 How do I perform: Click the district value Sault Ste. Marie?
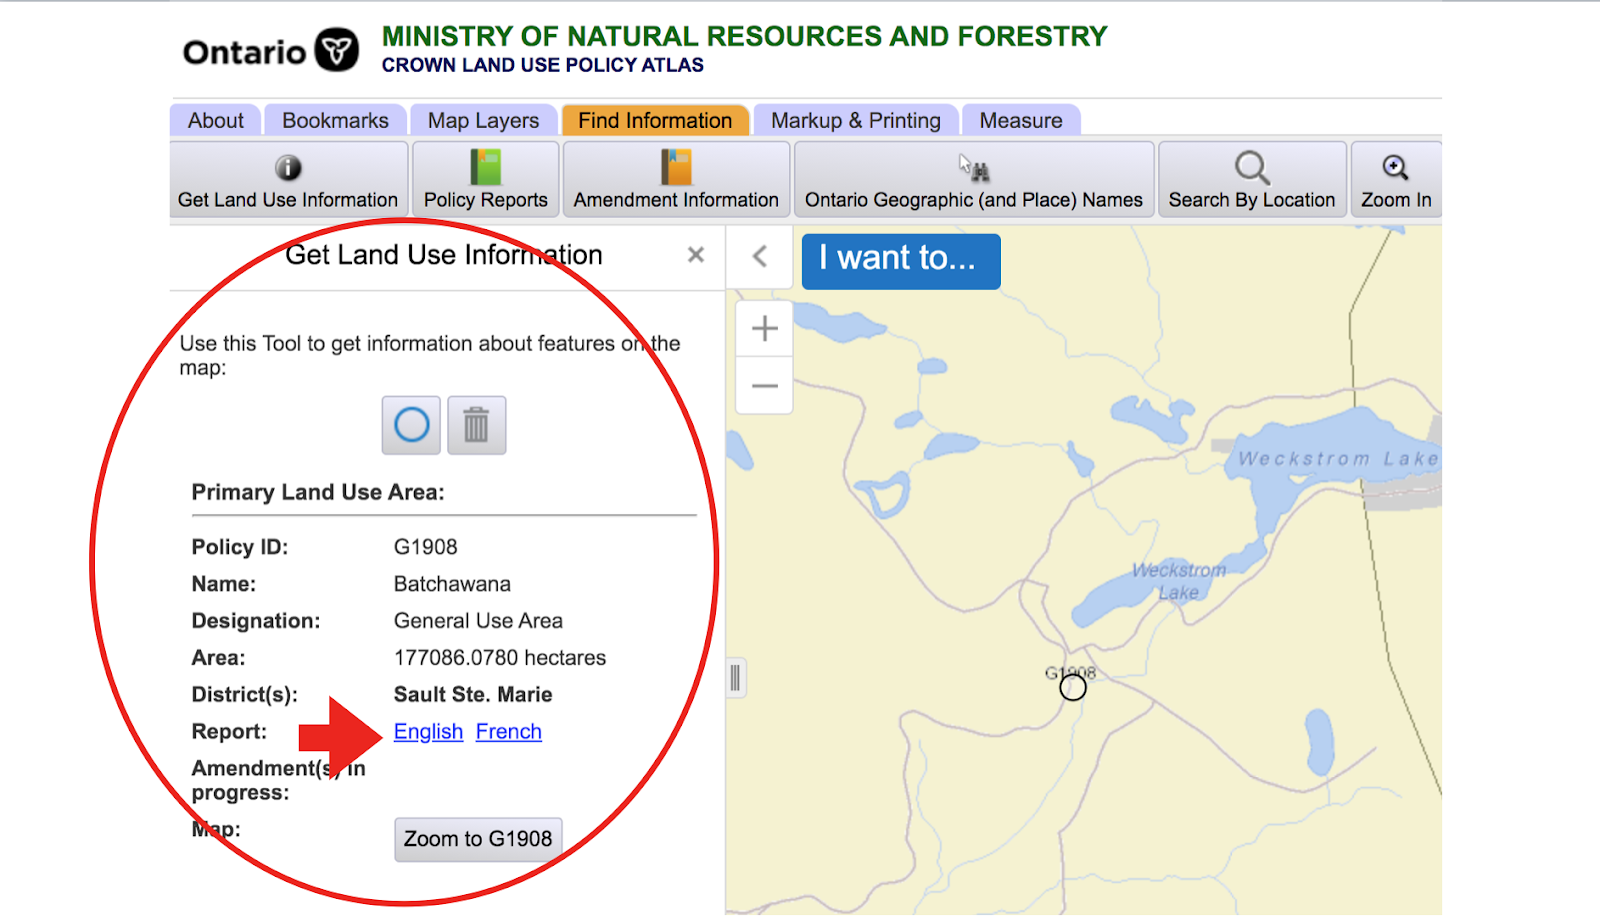[473, 695]
